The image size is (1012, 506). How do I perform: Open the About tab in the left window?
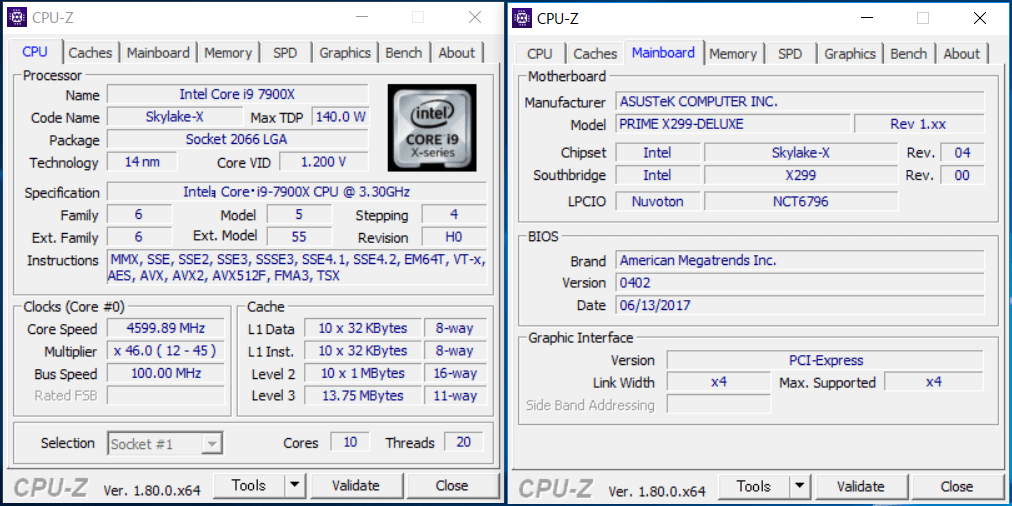coord(456,53)
